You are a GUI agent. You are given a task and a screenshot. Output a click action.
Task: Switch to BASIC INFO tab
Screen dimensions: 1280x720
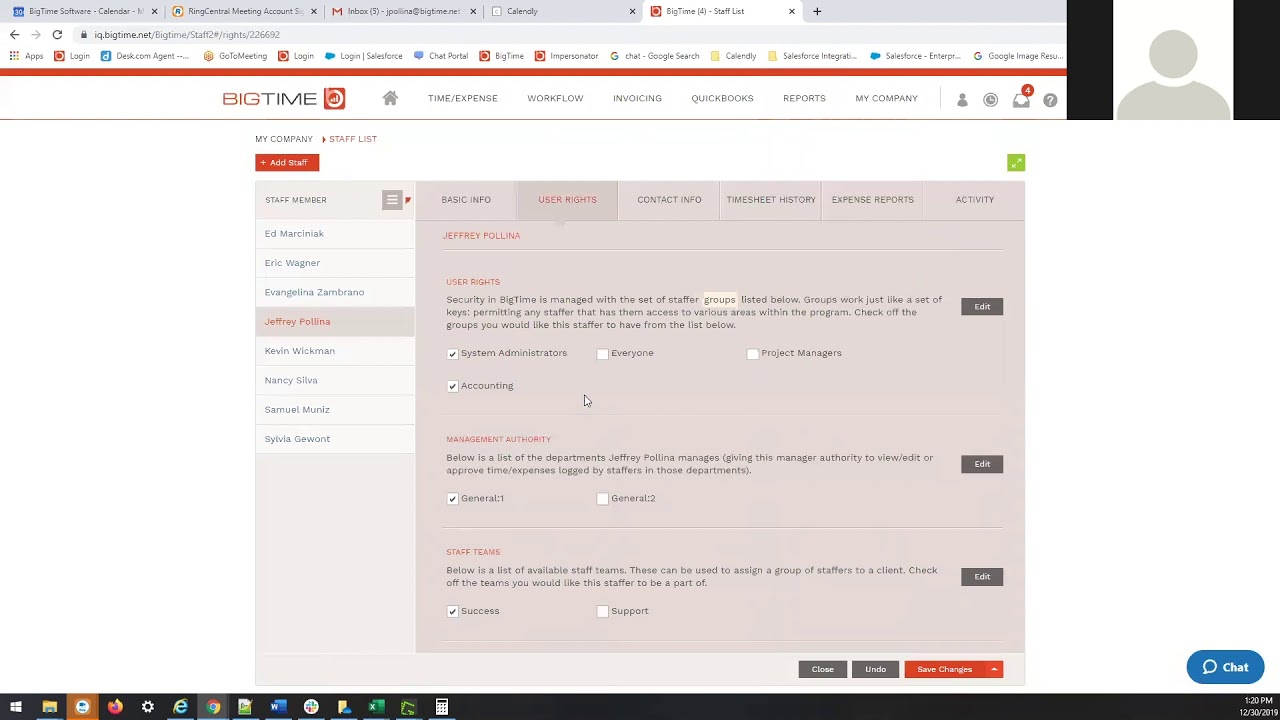pyautogui.click(x=466, y=200)
